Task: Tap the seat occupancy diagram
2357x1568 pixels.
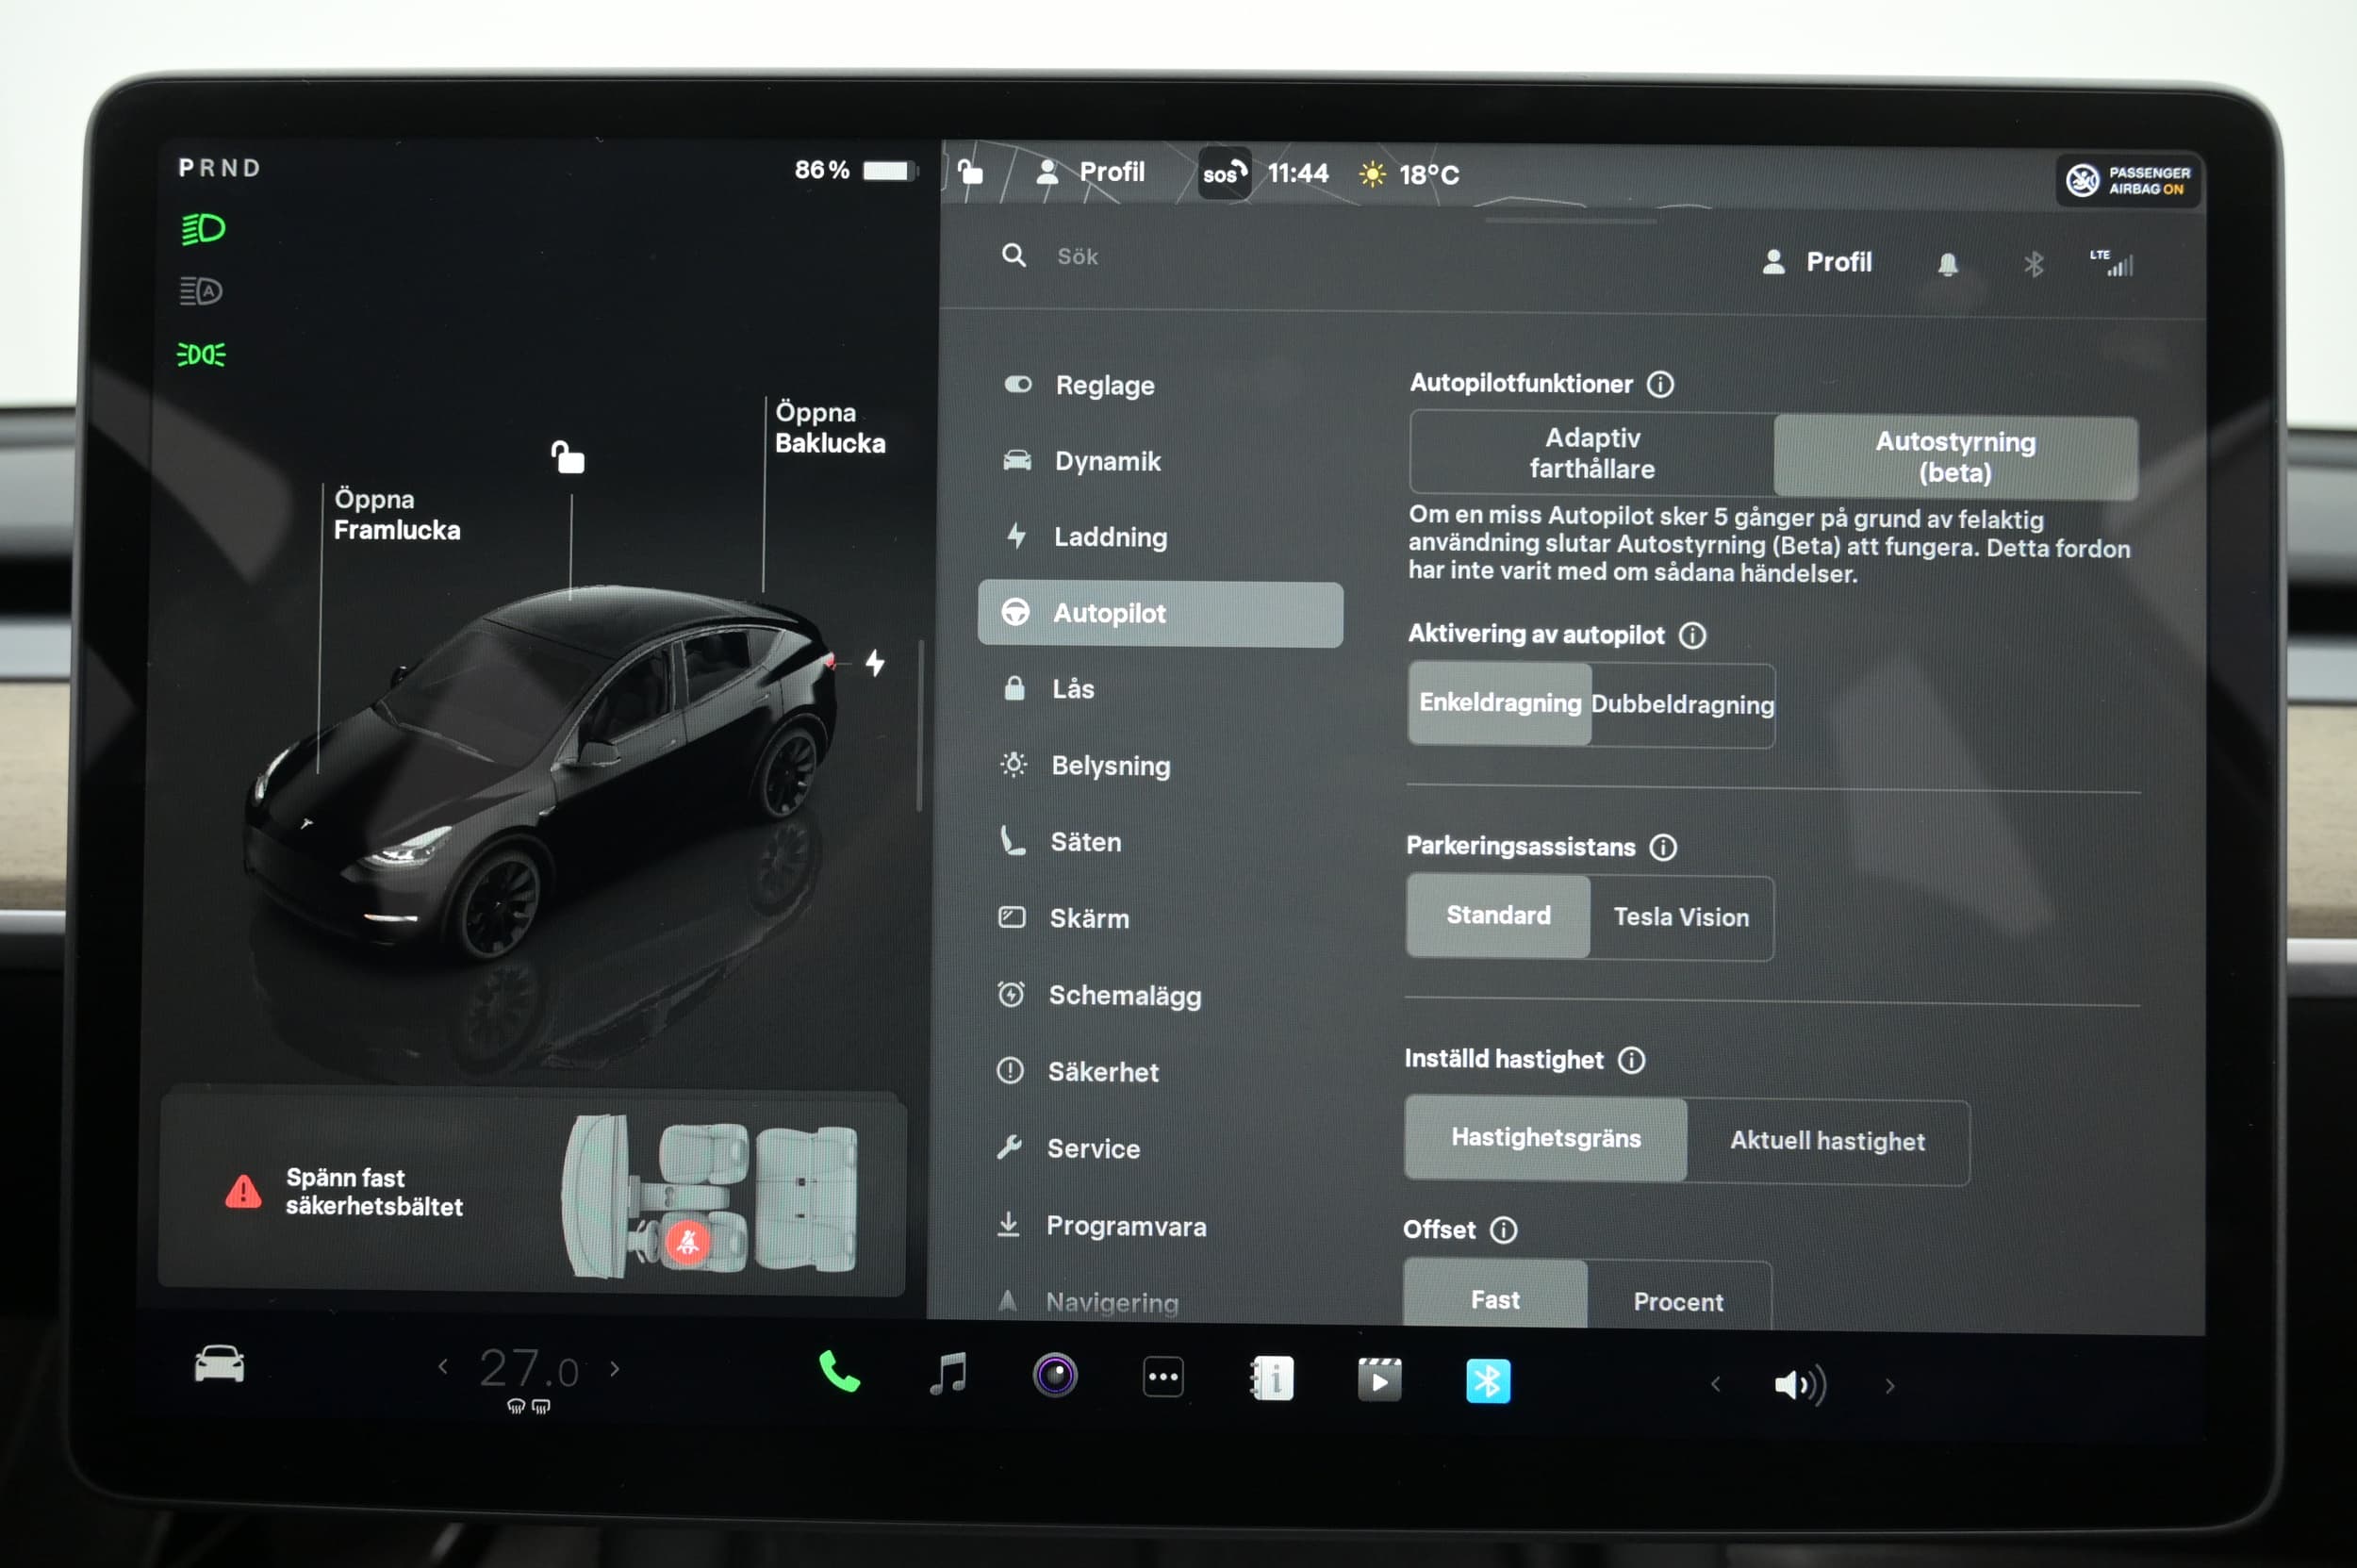Action: (x=709, y=1196)
